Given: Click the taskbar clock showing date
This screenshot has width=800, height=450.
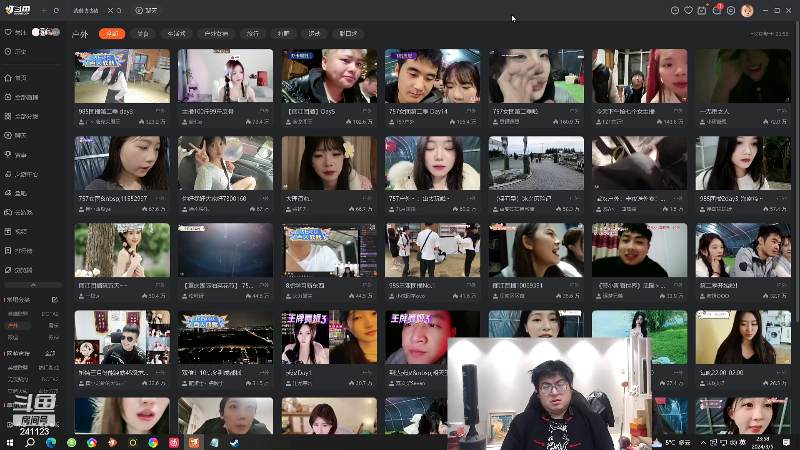Looking at the screenshot, I should 763,442.
